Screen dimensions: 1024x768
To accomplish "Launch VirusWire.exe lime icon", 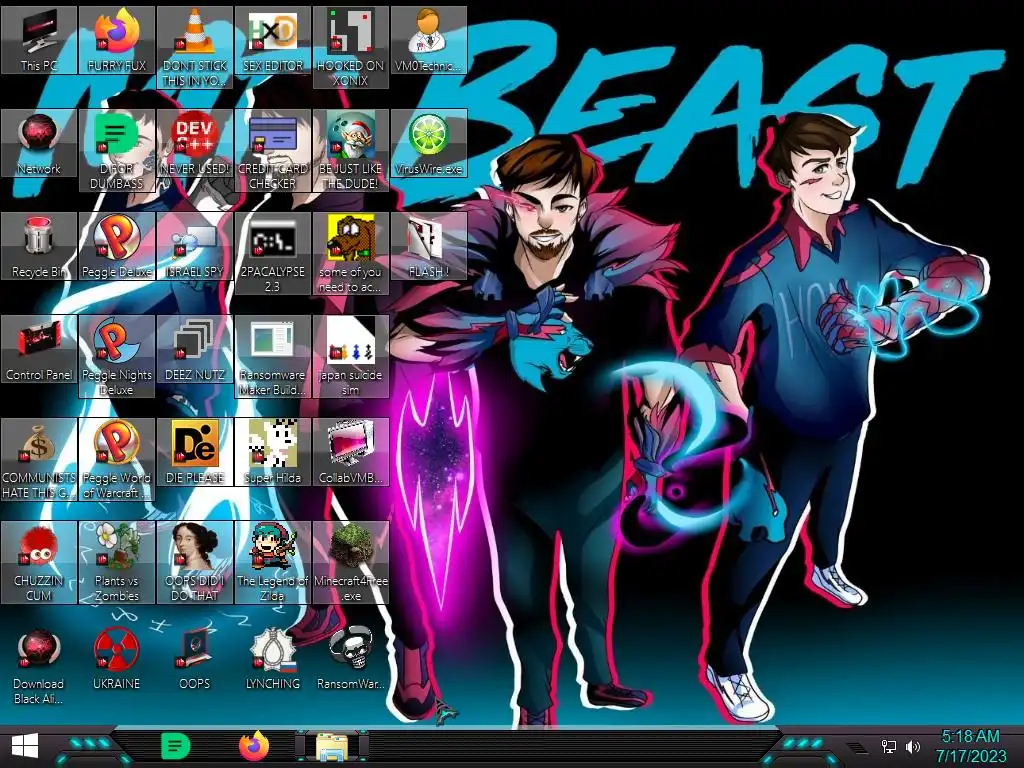I will (x=428, y=143).
